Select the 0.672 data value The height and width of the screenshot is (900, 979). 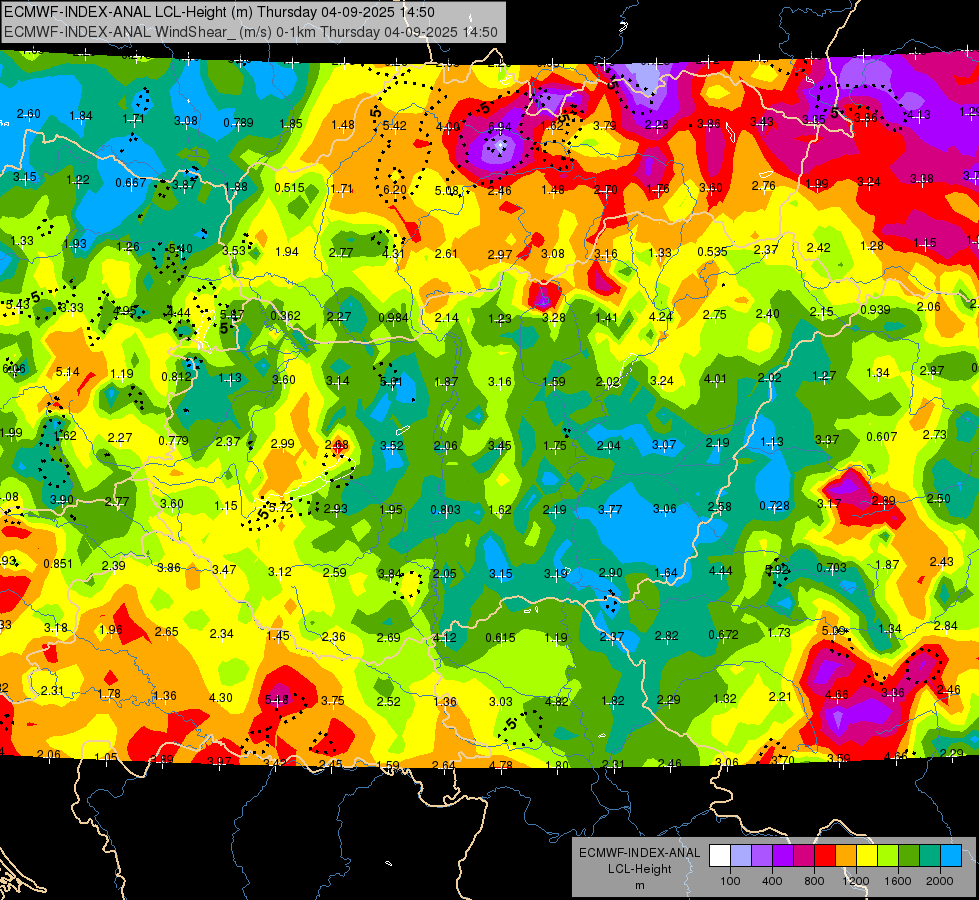724,635
